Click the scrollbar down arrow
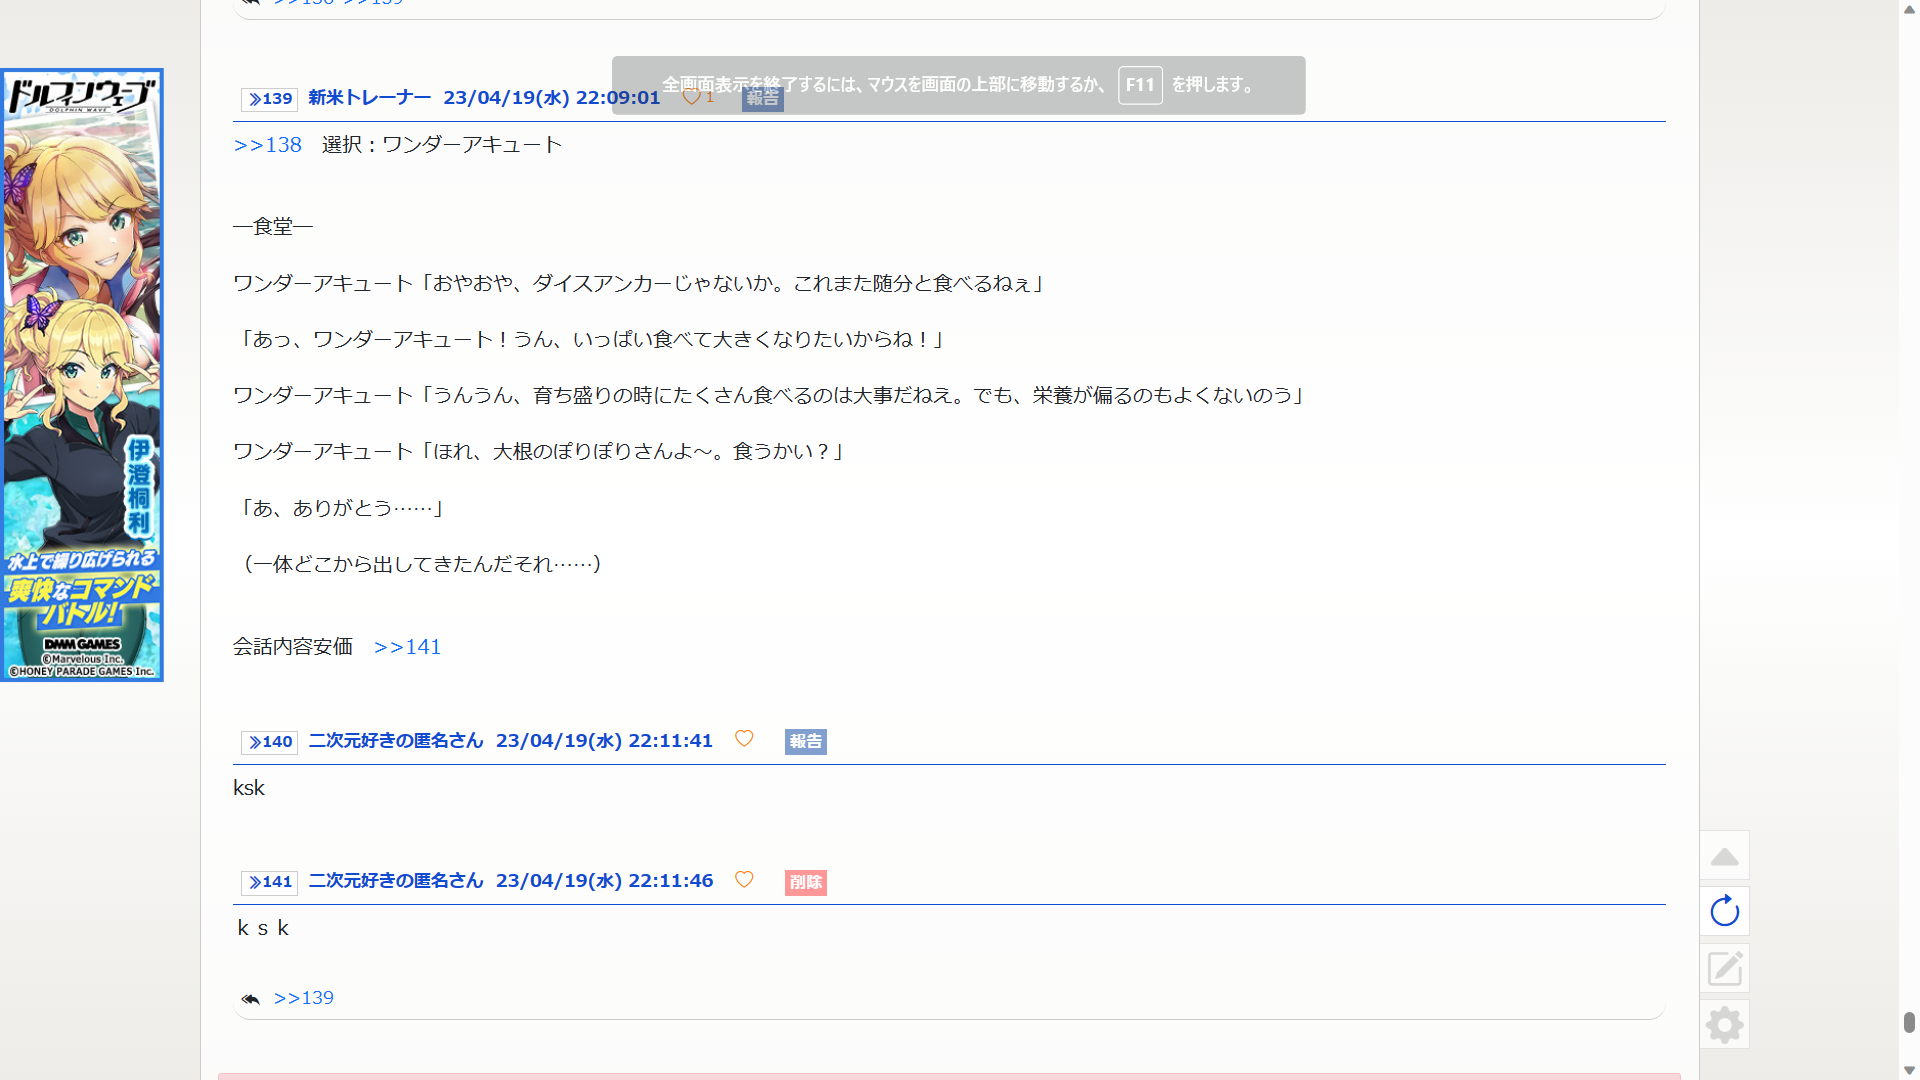This screenshot has height=1080, width=1920. click(1909, 1070)
